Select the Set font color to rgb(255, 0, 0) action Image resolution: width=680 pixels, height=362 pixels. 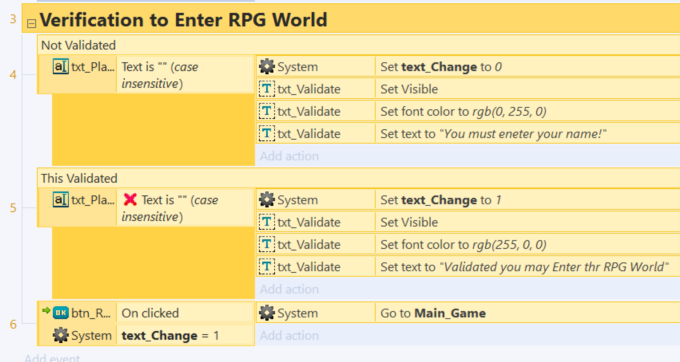527,245
